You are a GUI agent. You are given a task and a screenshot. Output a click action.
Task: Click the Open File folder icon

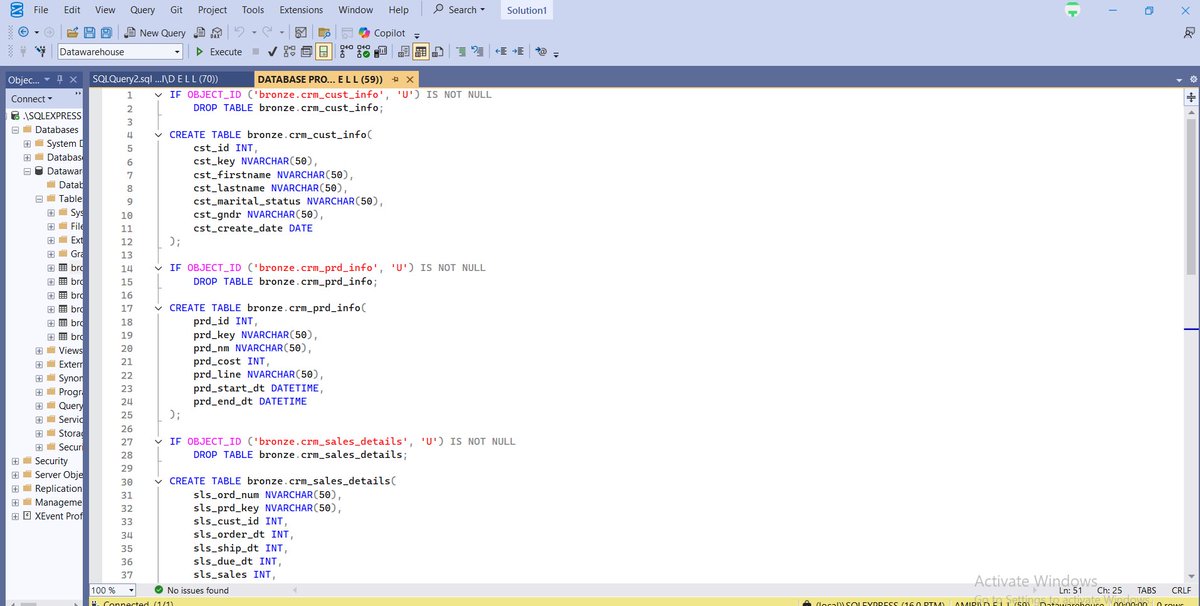[72, 33]
